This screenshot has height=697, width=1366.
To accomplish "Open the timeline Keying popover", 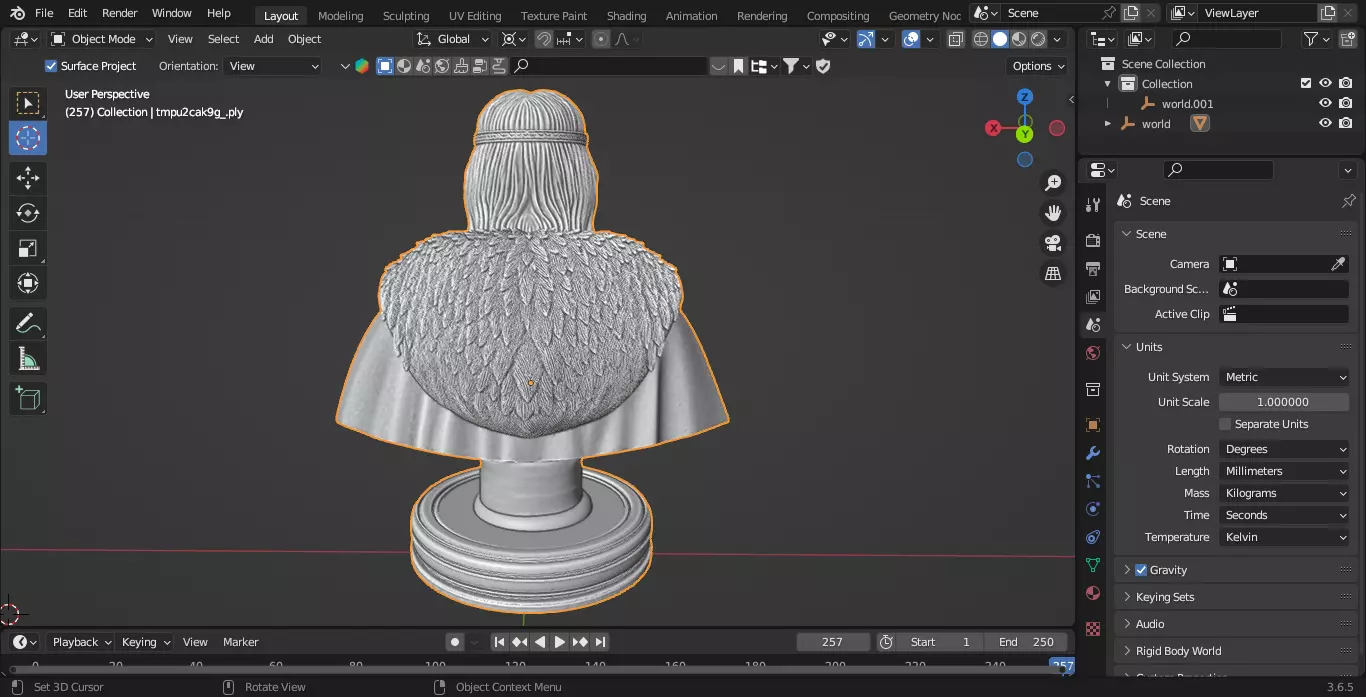I will (145, 642).
